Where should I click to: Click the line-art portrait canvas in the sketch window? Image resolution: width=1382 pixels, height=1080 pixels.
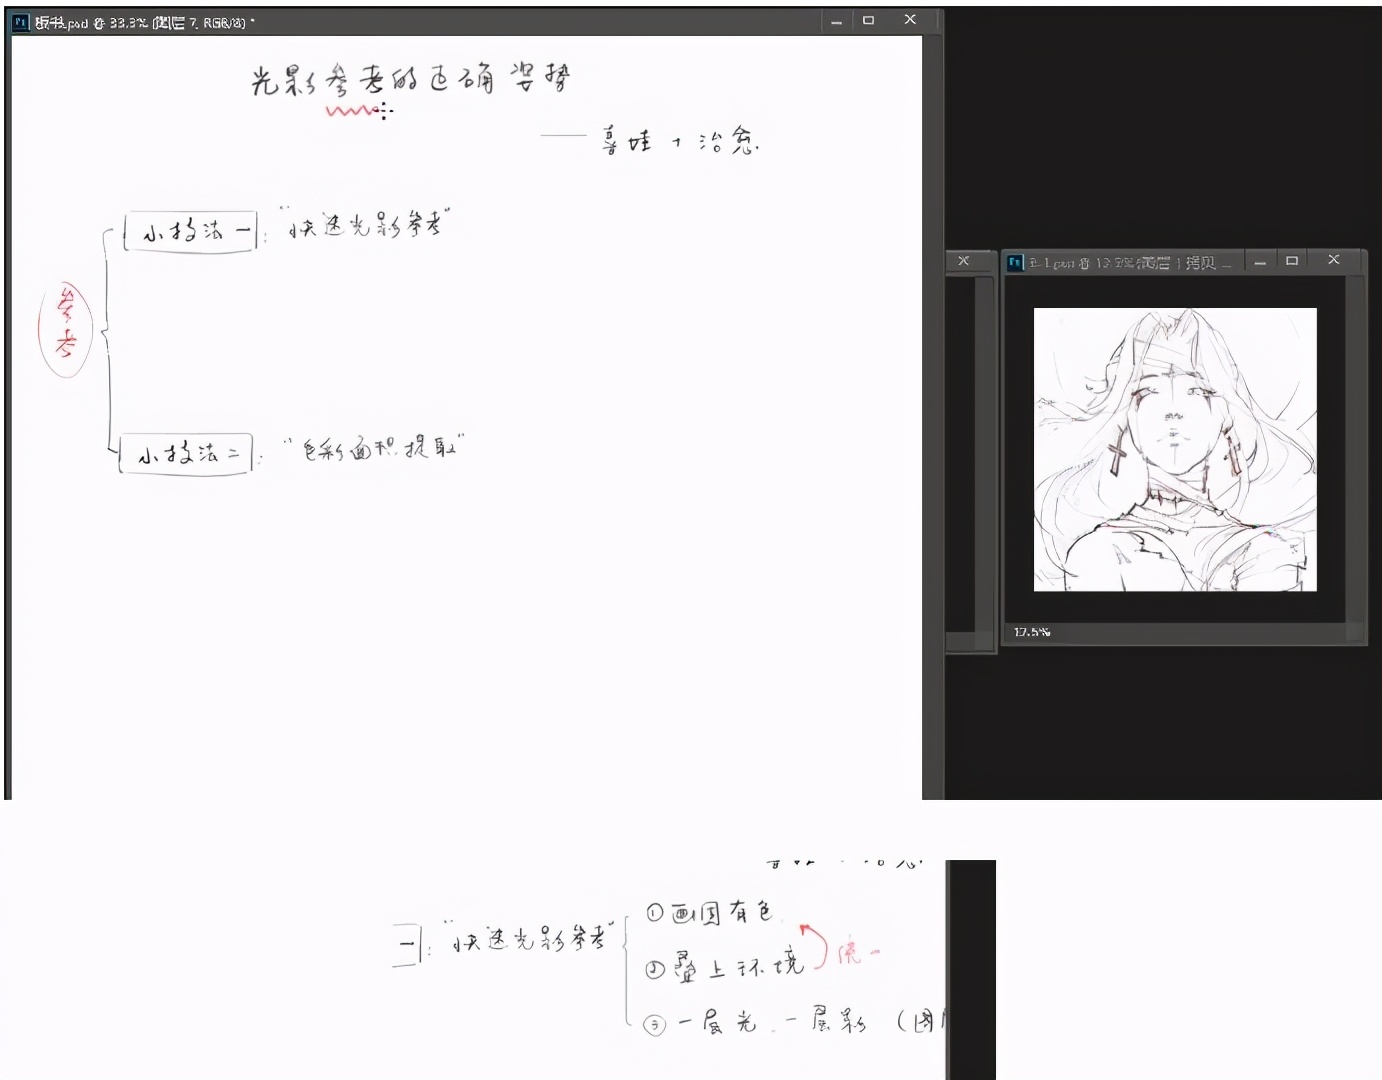(1175, 450)
